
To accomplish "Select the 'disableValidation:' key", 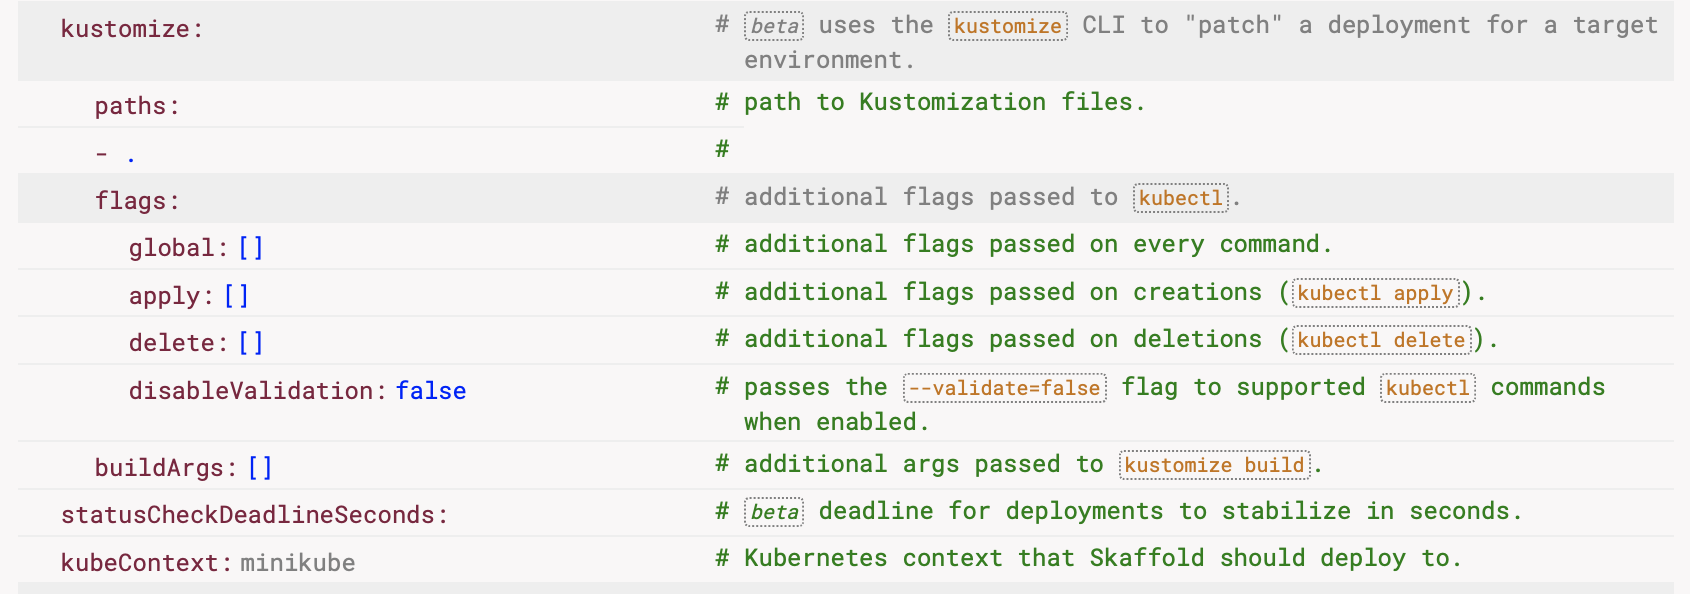I will [x=258, y=391].
